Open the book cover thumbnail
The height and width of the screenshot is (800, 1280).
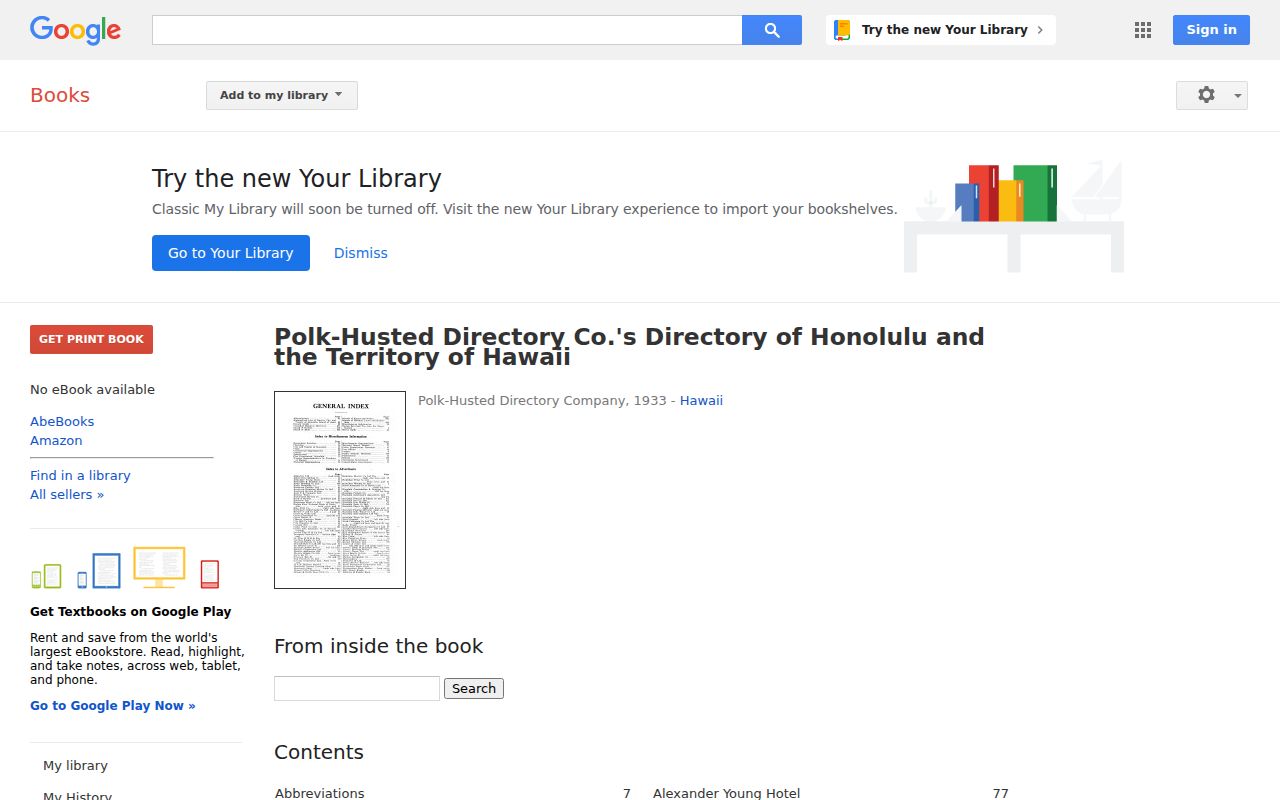(x=340, y=490)
